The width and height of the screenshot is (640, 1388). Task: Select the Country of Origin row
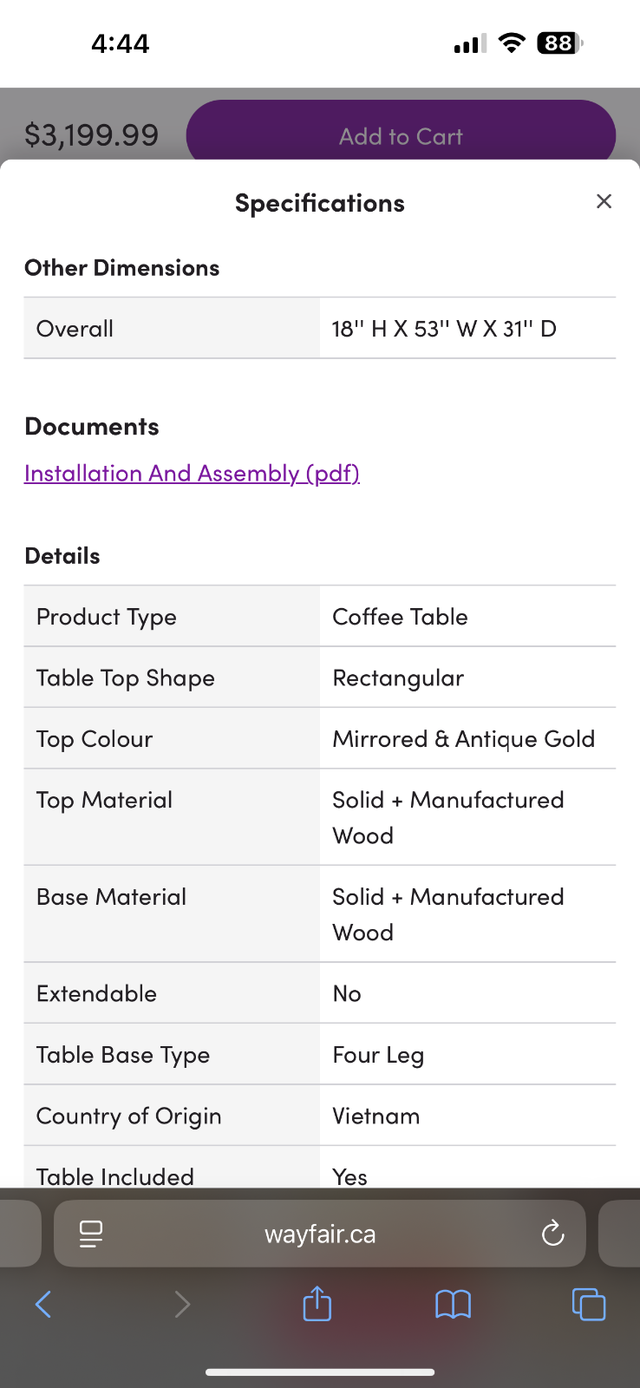[x=320, y=1115]
